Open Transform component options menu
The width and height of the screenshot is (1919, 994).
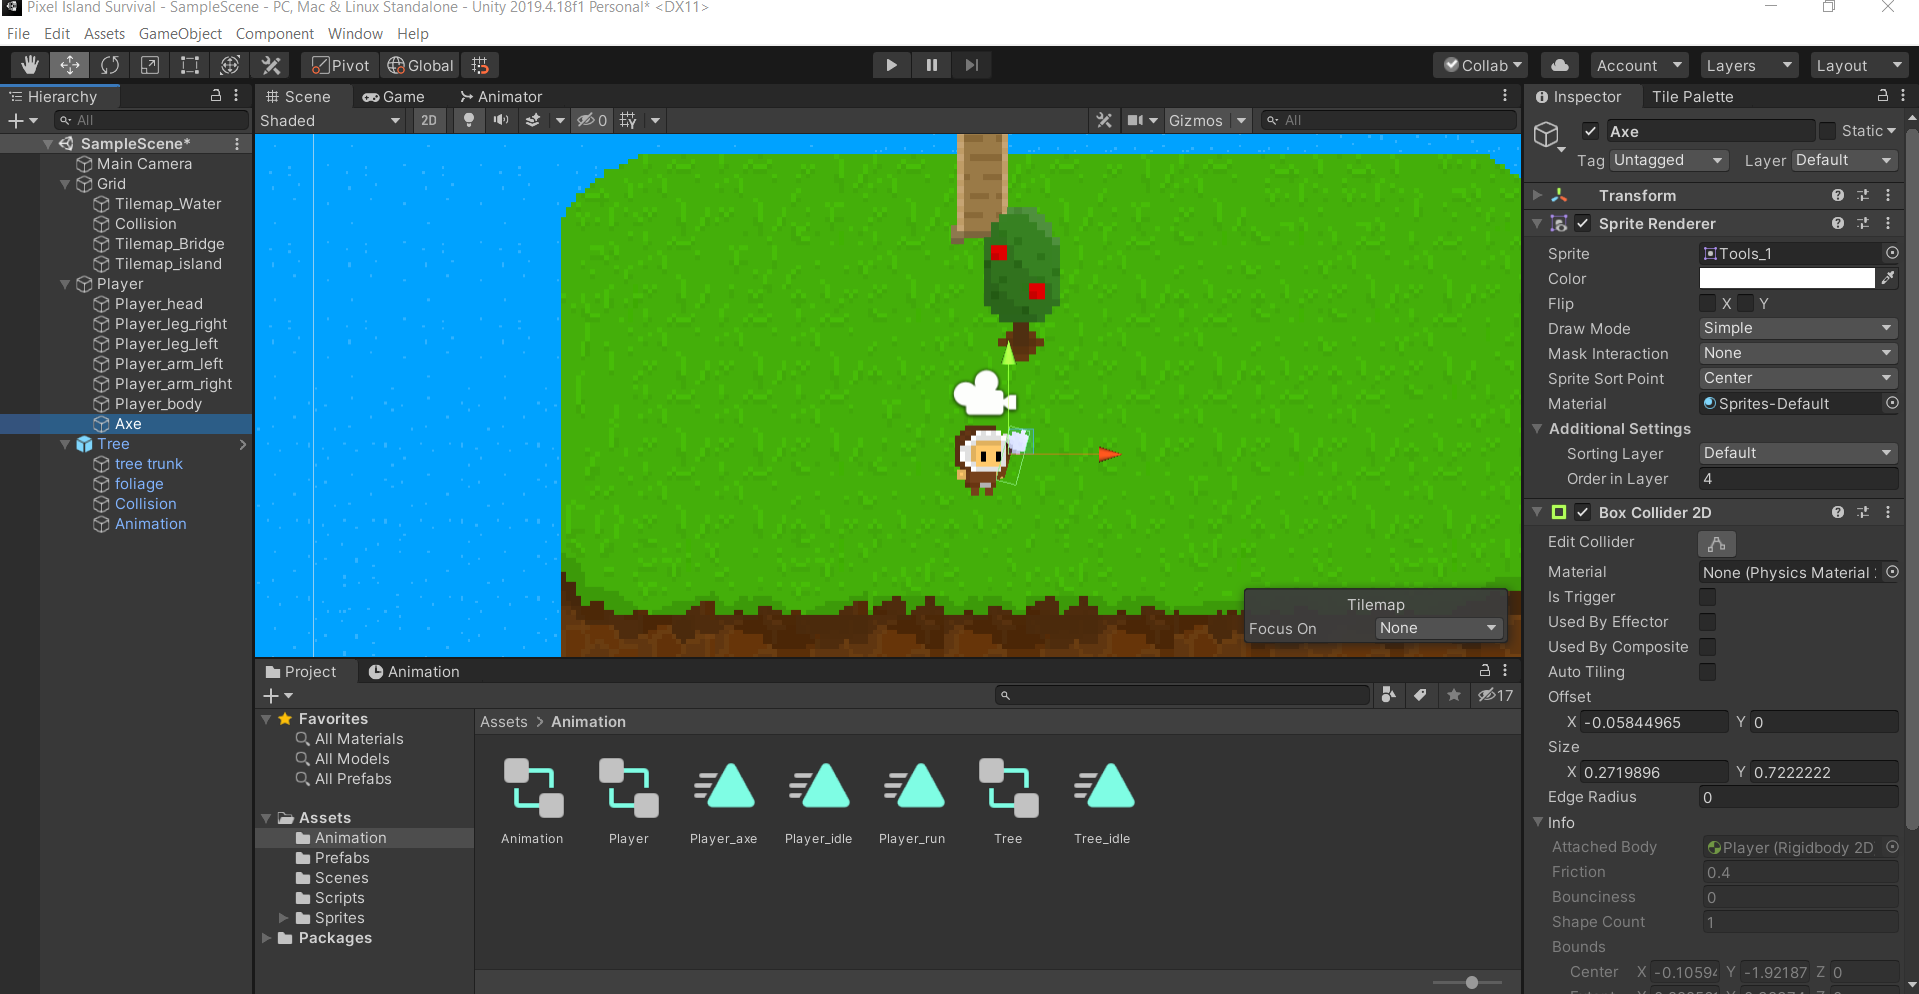tap(1888, 195)
